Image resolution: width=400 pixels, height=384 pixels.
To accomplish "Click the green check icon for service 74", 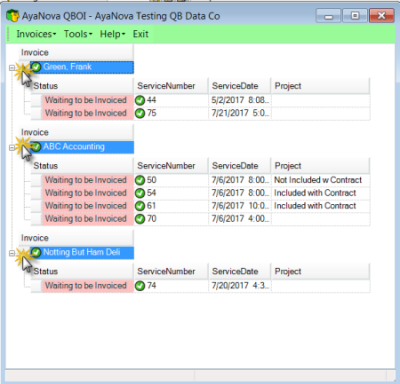I will tap(140, 286).
